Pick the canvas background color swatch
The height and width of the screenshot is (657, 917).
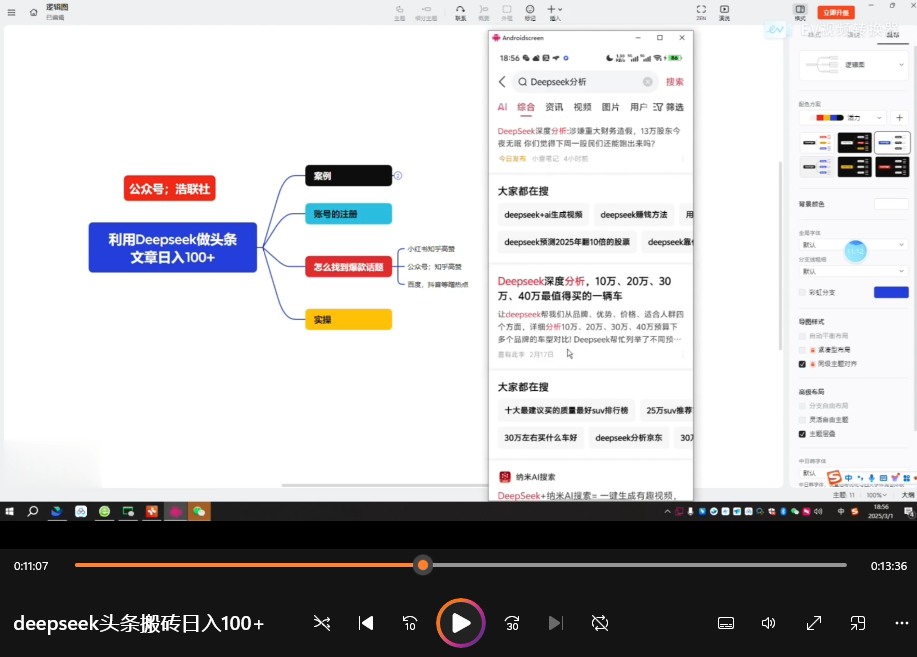click(891, 204)
